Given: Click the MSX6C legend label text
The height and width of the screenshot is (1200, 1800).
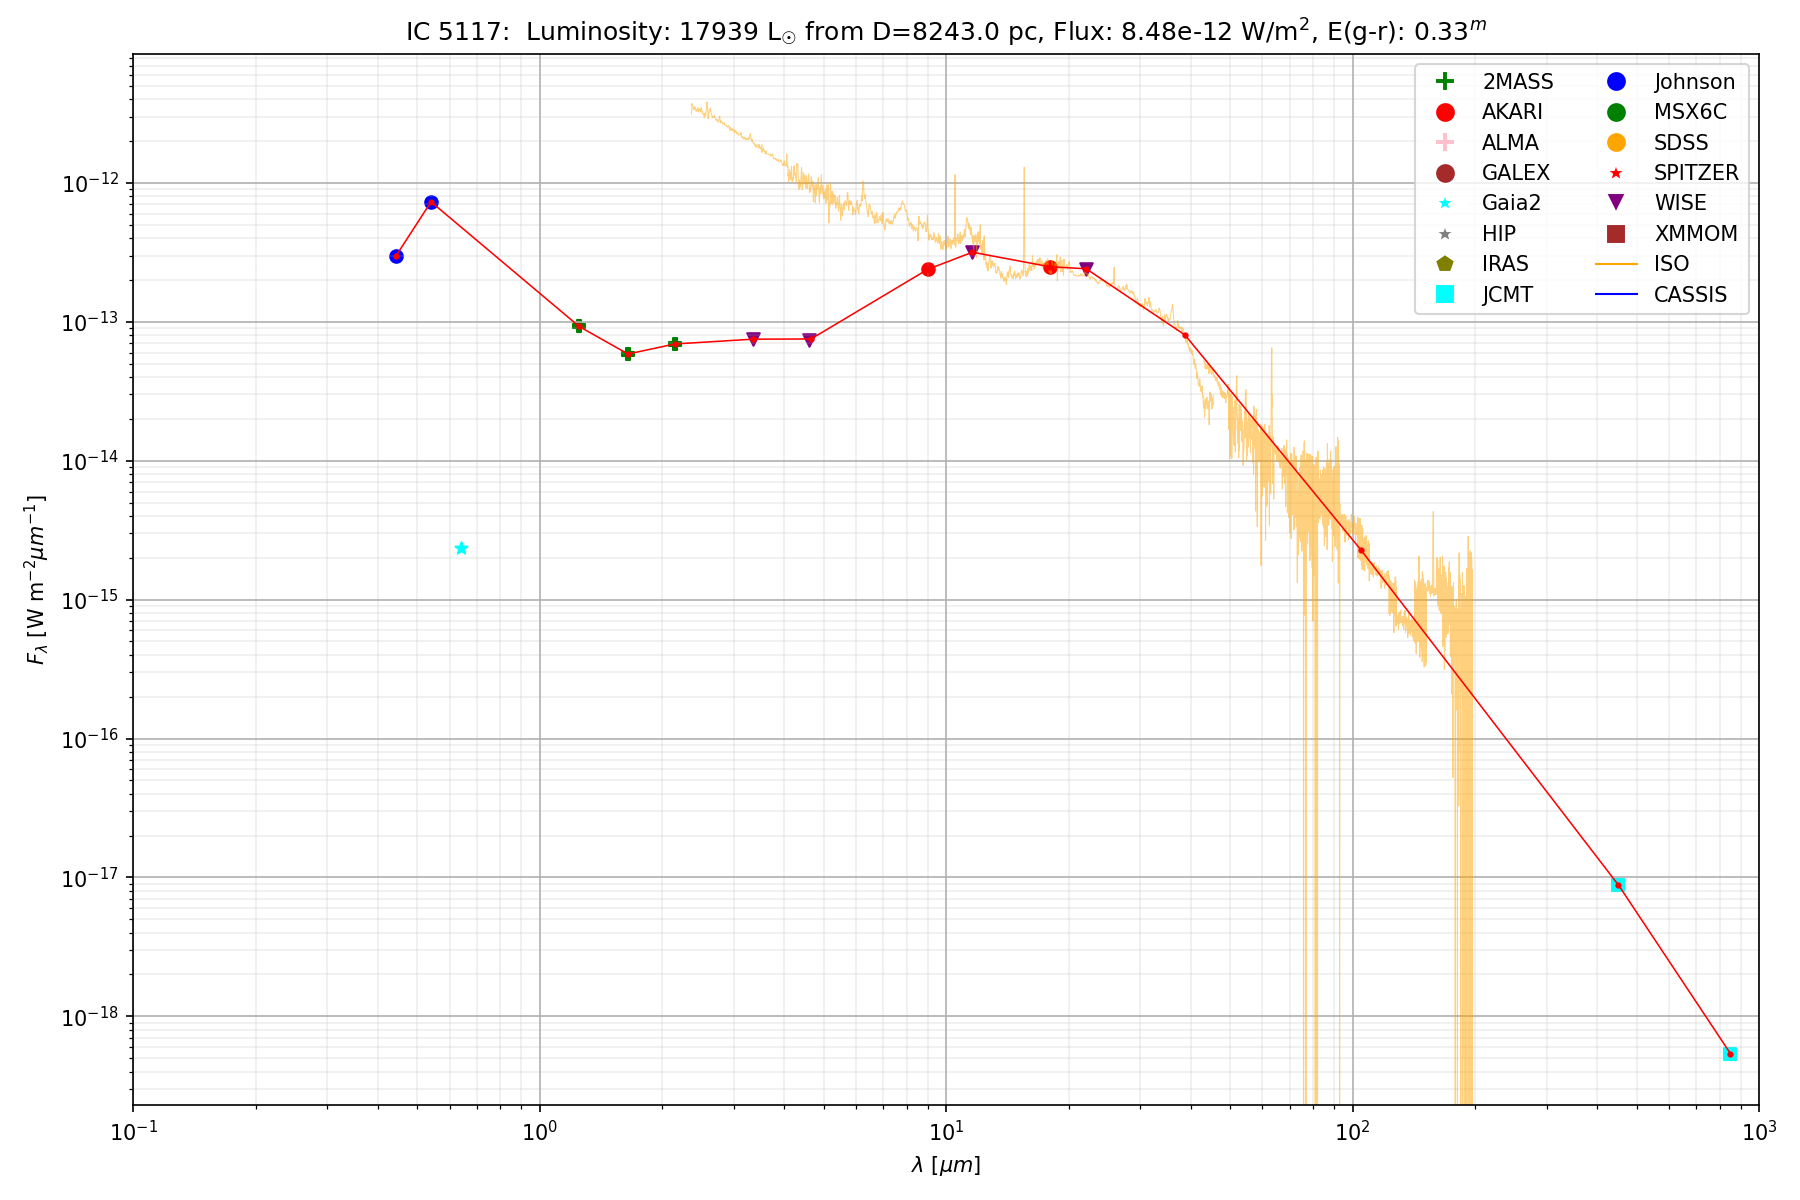Looking at the screenshot, I should pyautogui.click(x=1689, y=112).
